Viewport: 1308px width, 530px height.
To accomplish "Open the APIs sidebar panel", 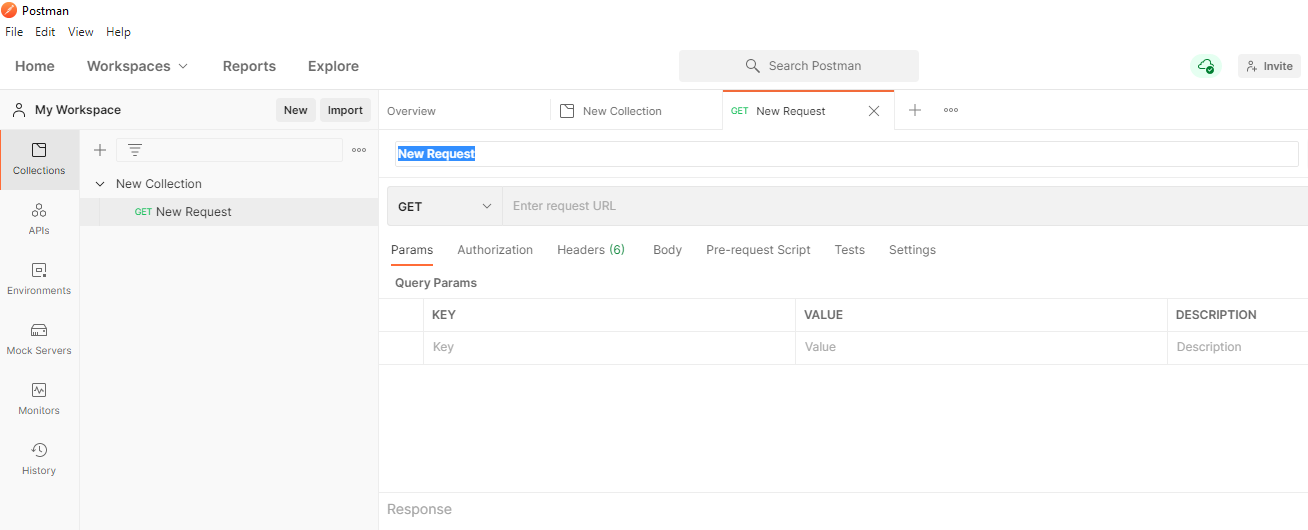I will coord(39,219).
